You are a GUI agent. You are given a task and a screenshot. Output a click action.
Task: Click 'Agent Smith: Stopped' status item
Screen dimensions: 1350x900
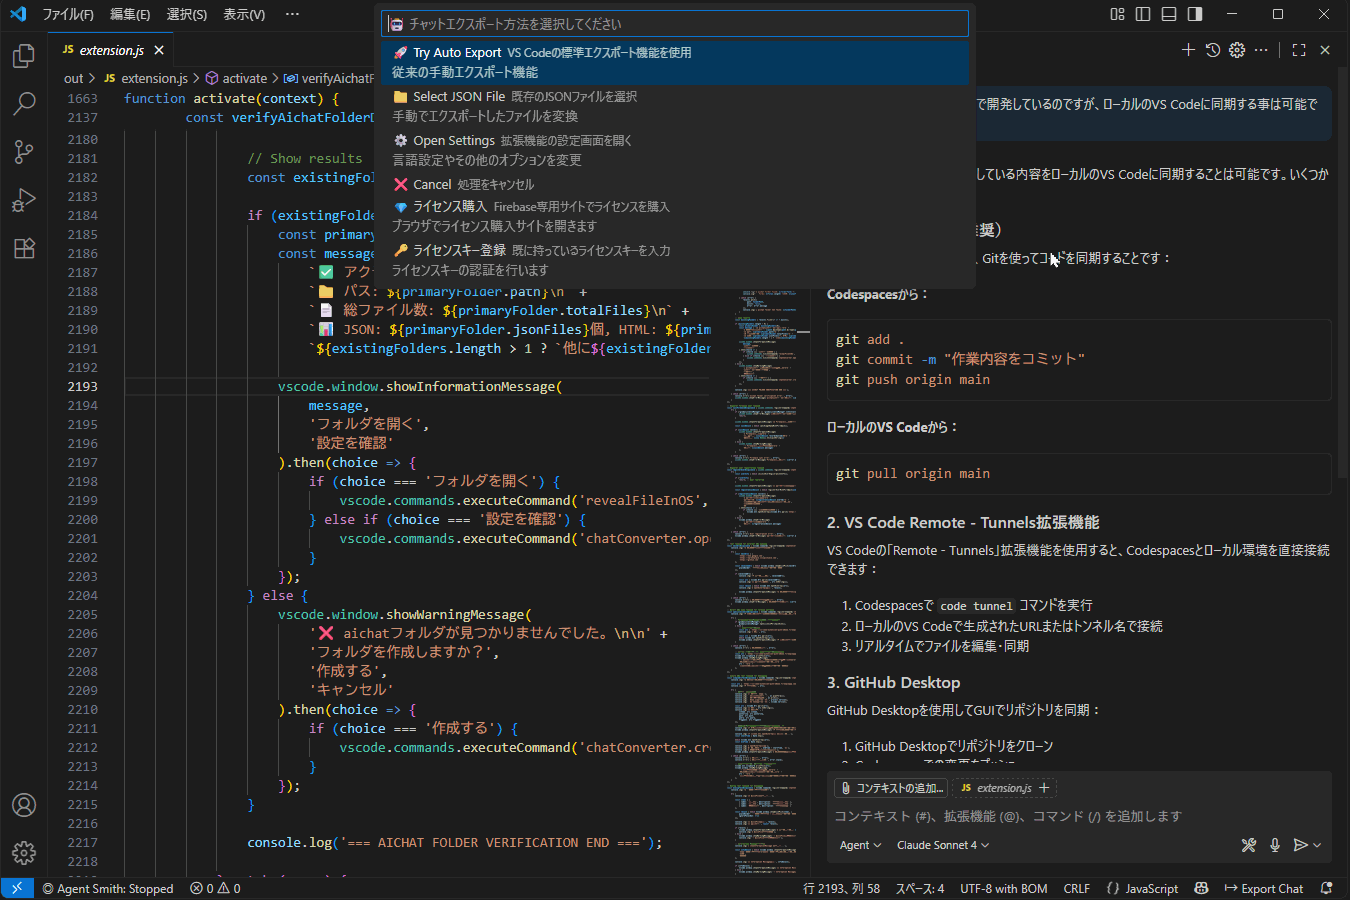(107, 888)
